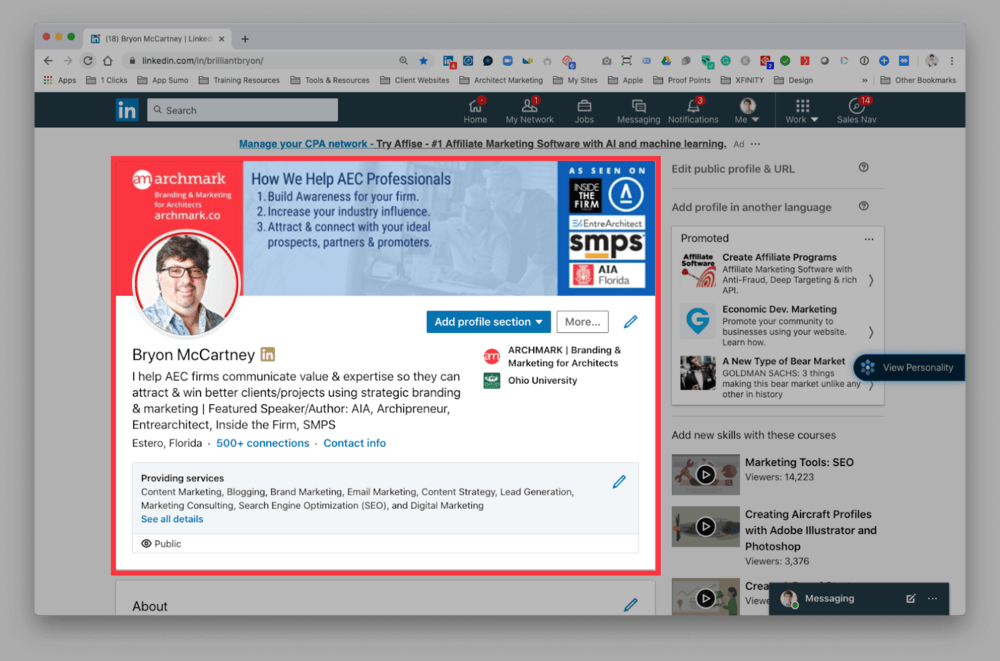Play the Creating Aircraft Profiles course video

tap(705, 526)
